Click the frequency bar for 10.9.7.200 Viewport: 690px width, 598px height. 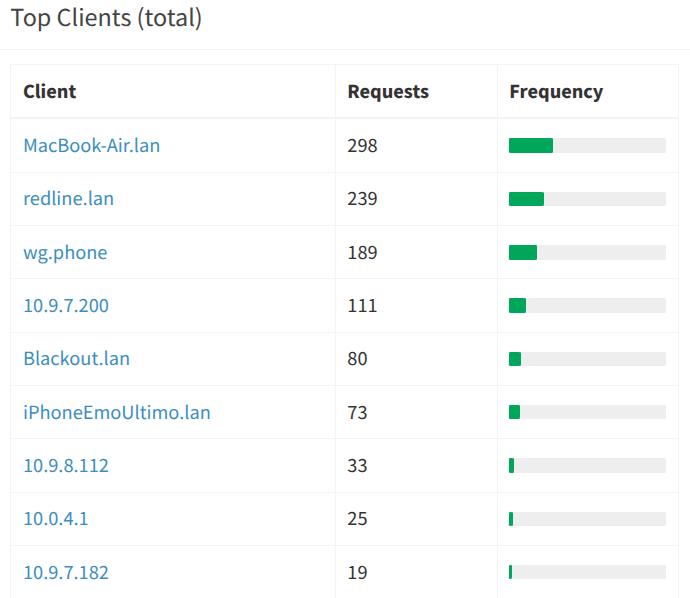(587, 305)
